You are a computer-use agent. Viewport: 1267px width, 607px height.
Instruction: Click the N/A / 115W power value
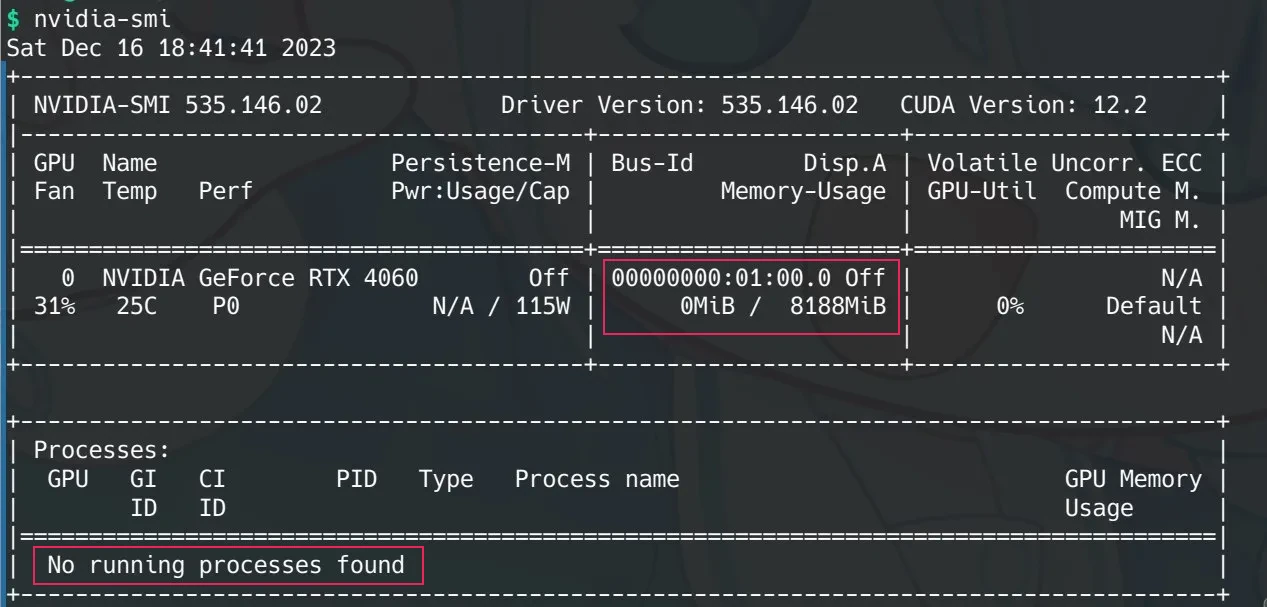500,306
